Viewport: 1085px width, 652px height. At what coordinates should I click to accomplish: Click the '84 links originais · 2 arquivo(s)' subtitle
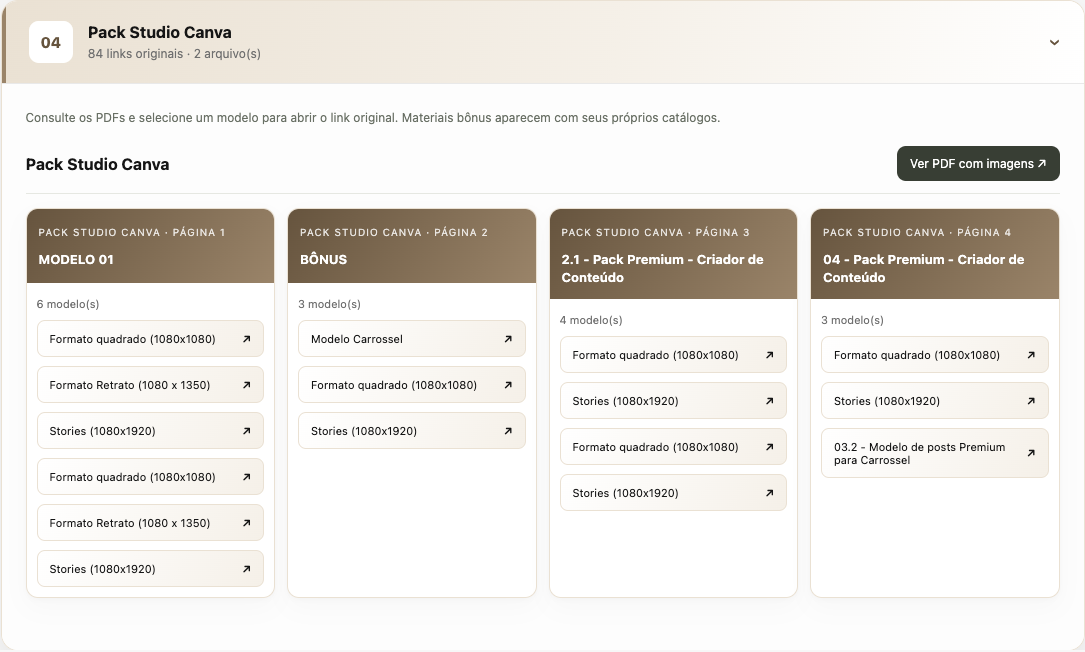point(174,54)
